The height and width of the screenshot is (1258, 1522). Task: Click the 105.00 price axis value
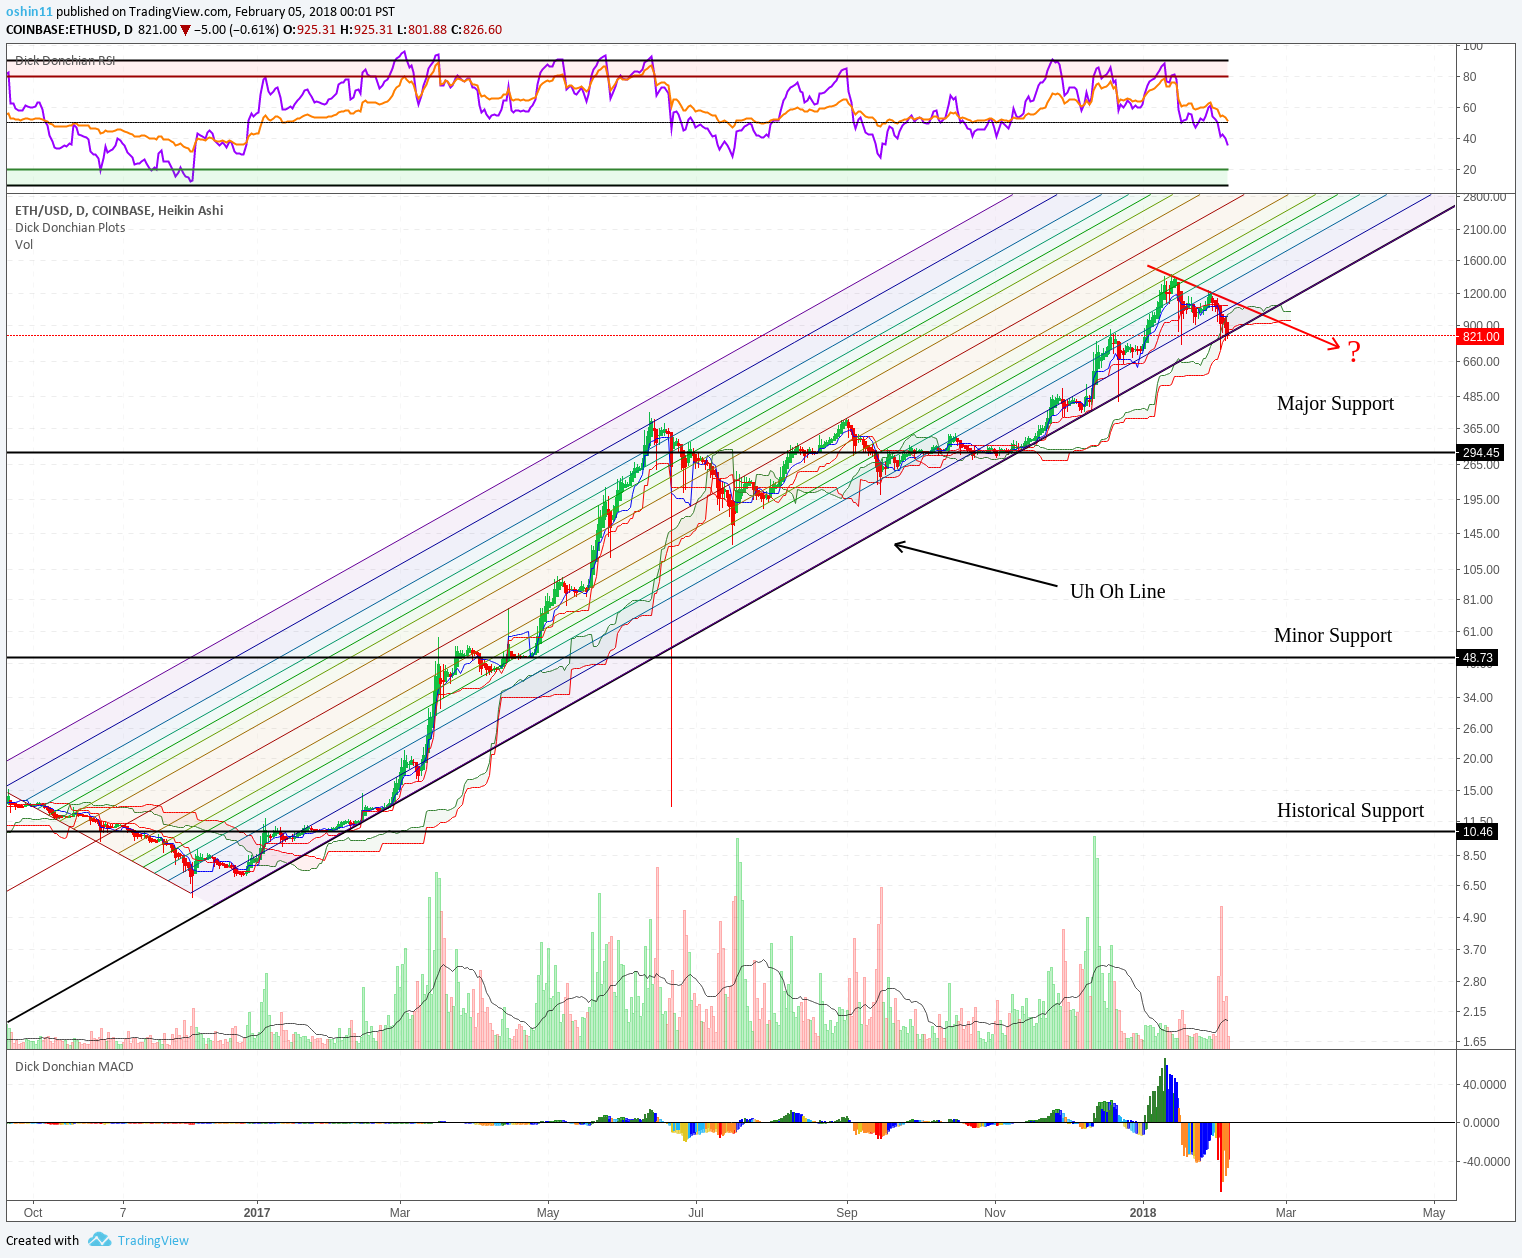[x=1481, y=569]
